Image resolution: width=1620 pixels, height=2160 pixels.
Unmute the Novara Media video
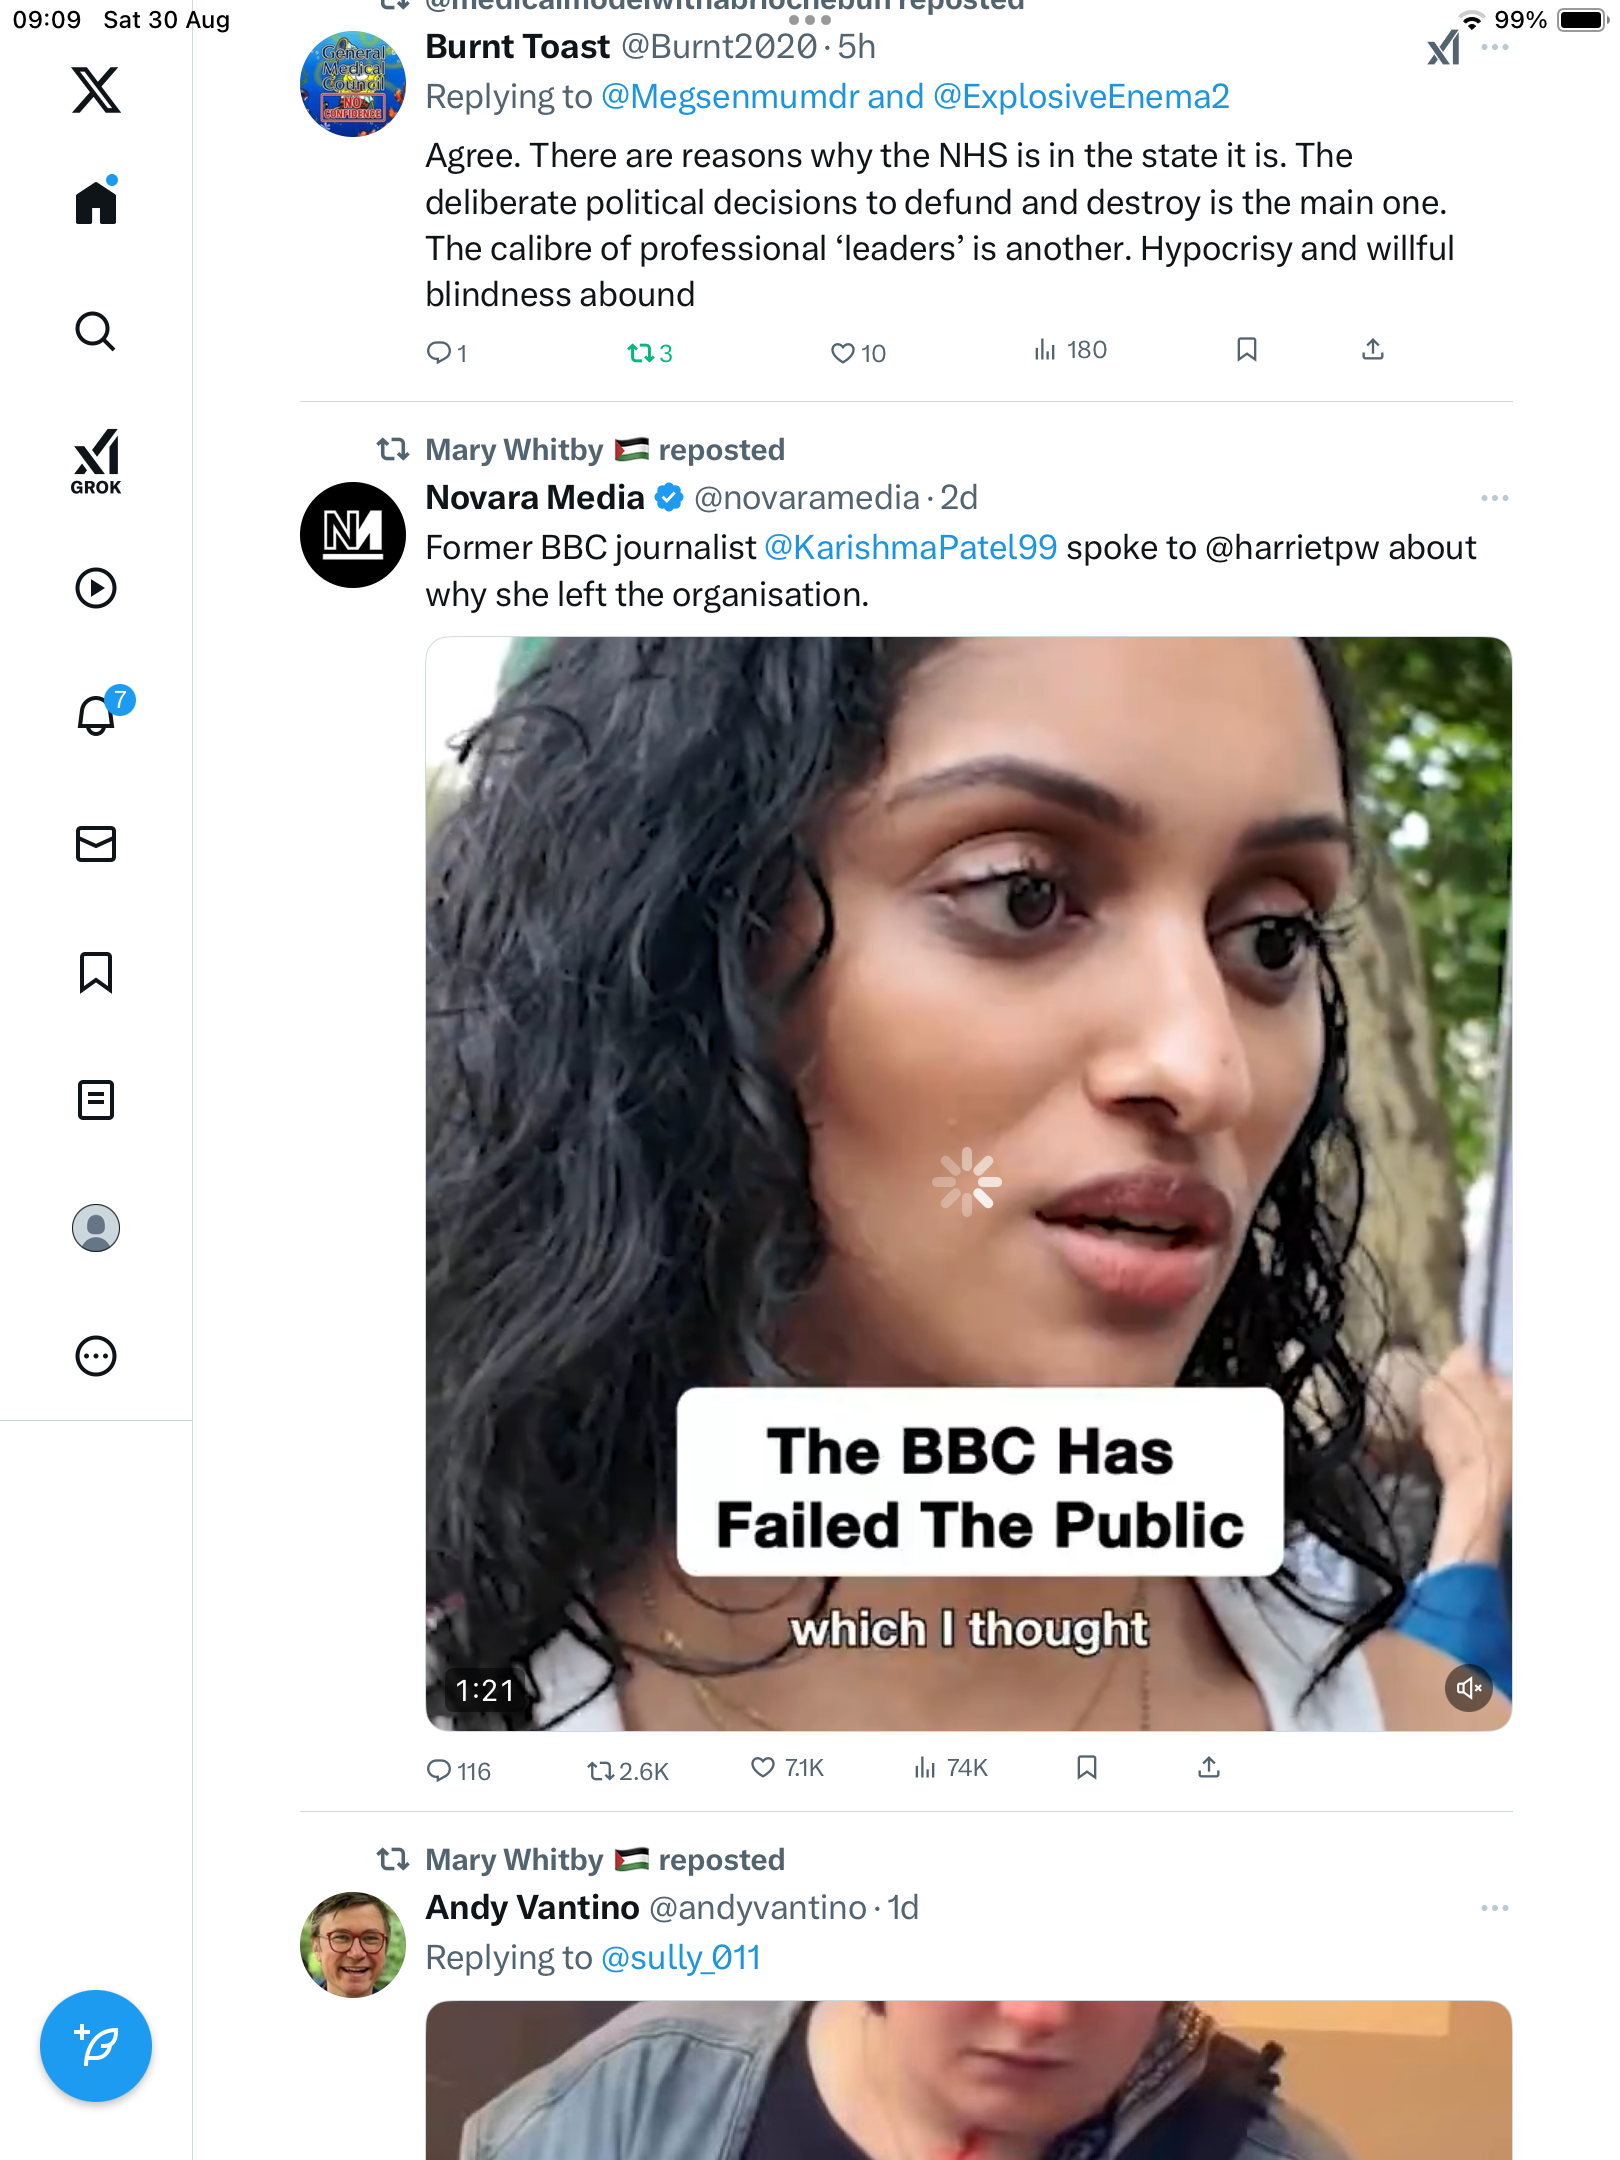[x=1468, y=1688]
